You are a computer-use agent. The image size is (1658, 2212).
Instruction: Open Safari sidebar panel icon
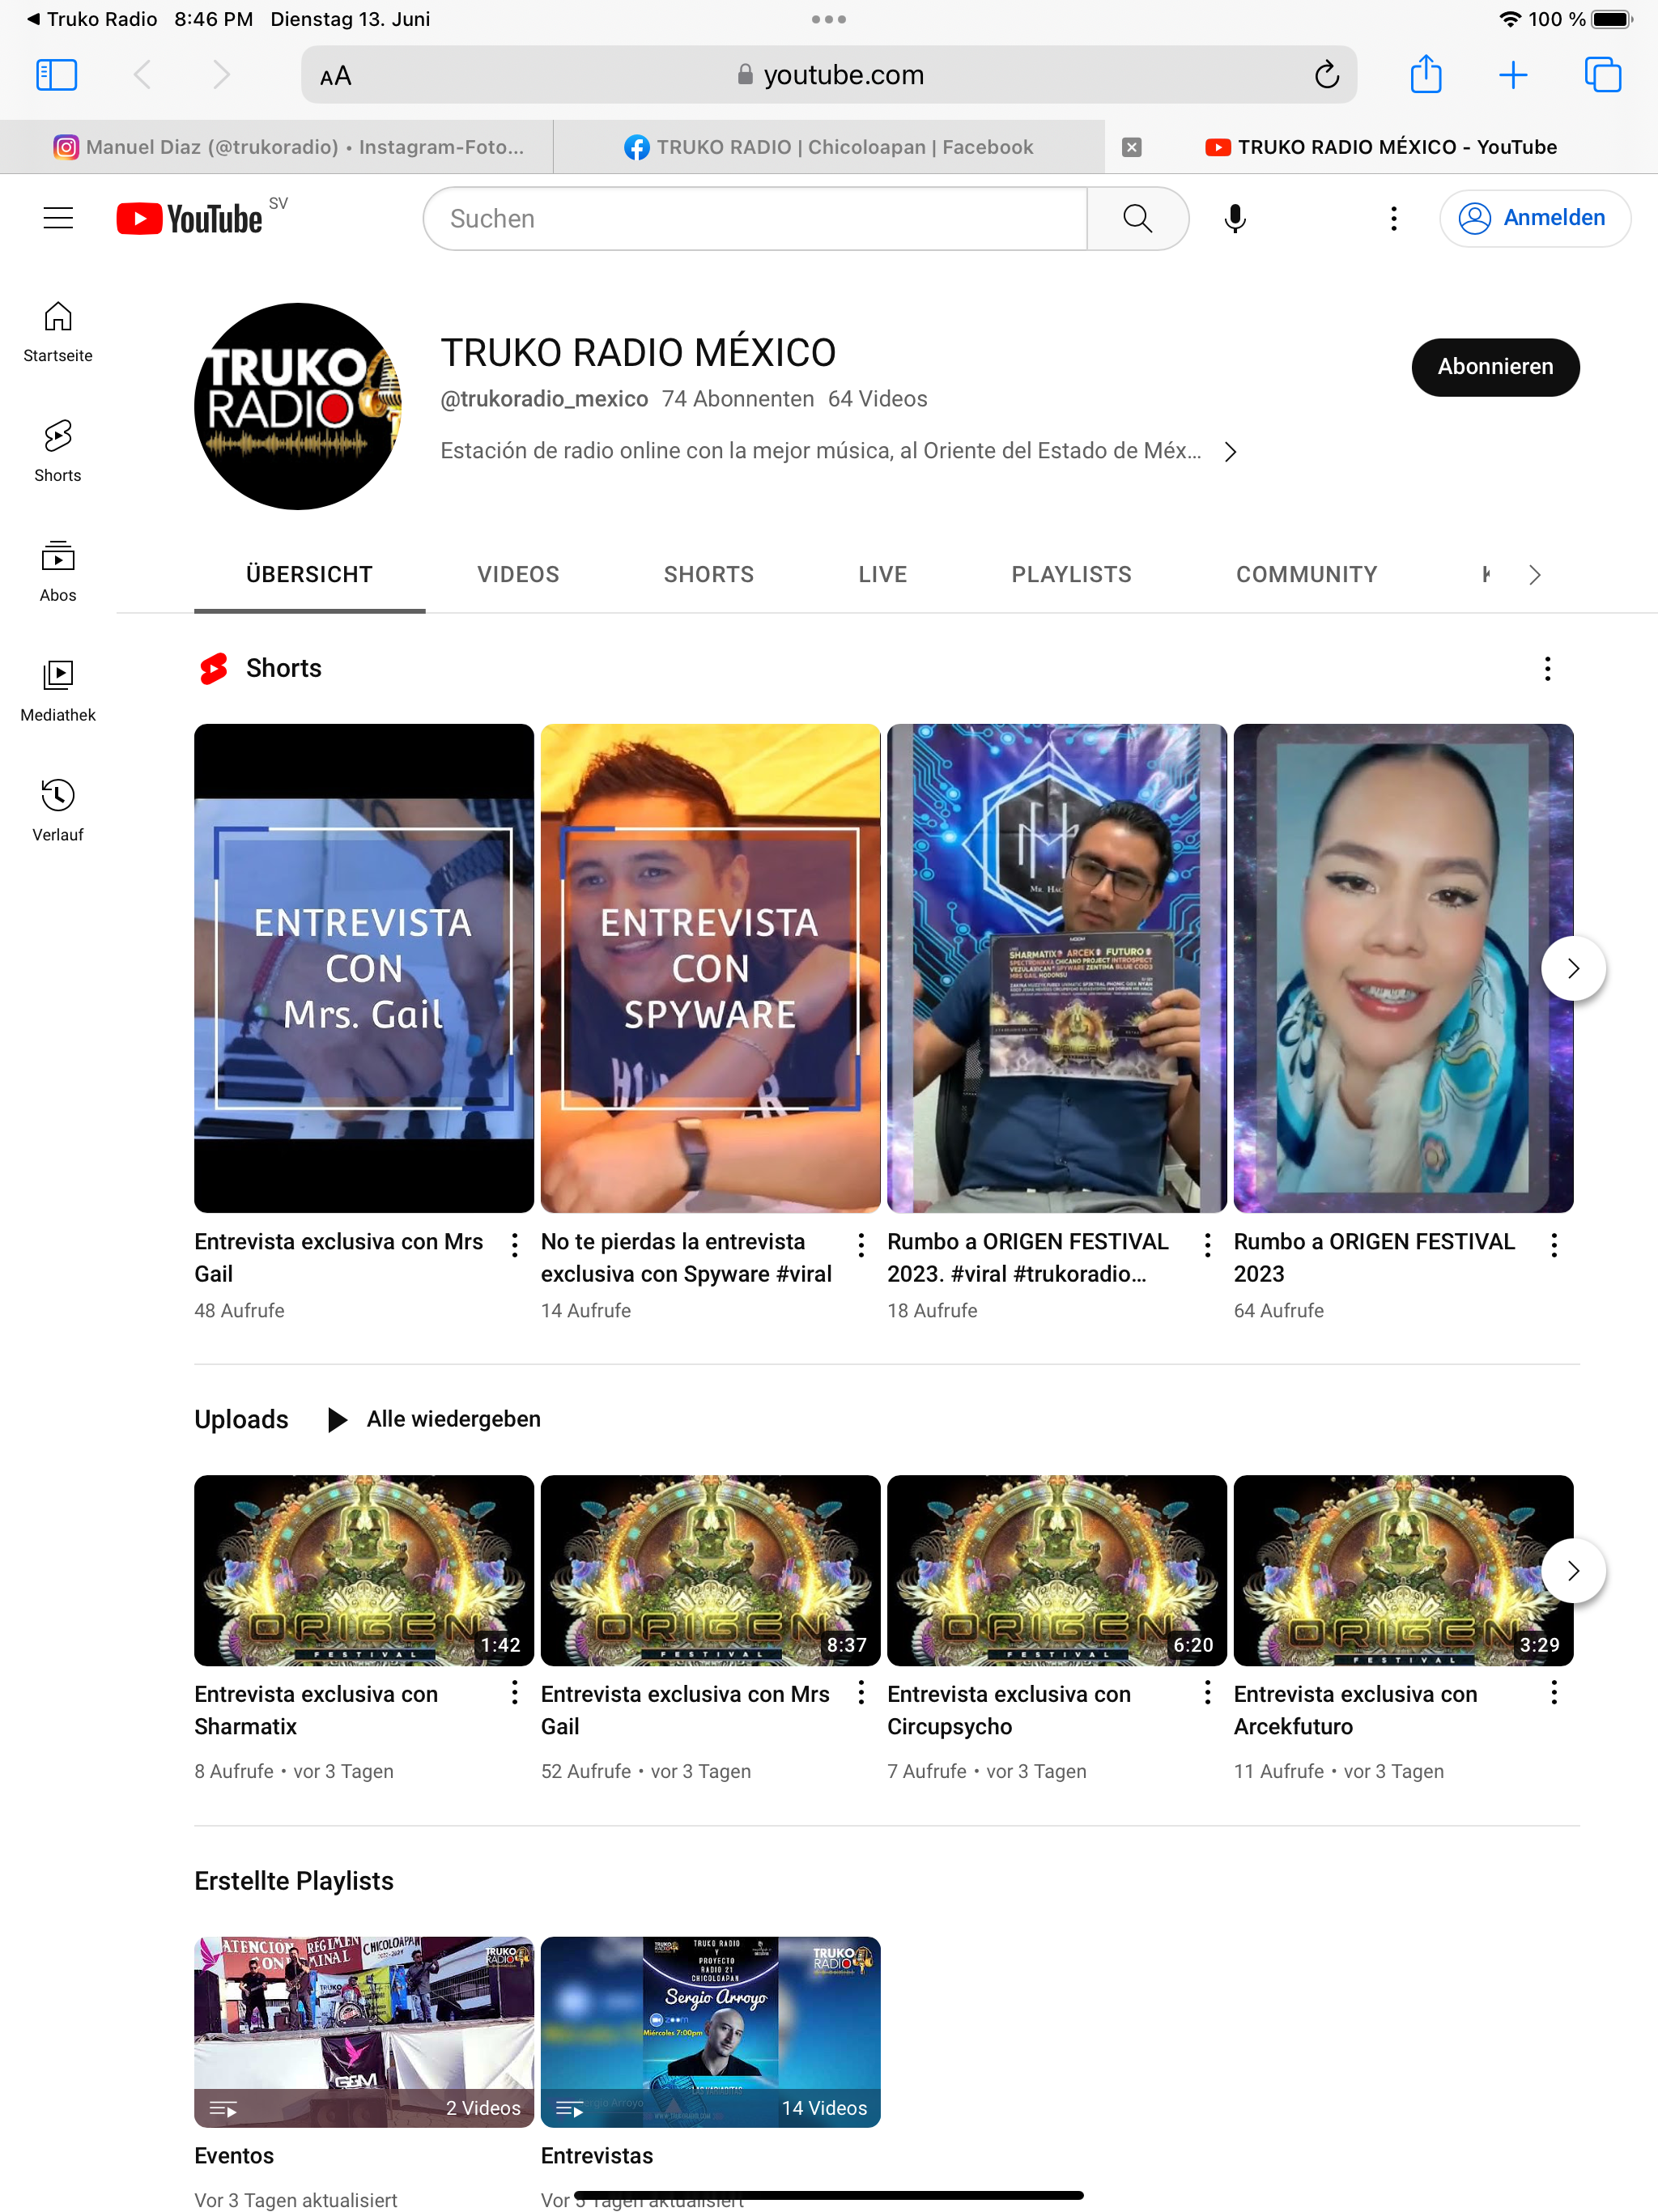57,75
